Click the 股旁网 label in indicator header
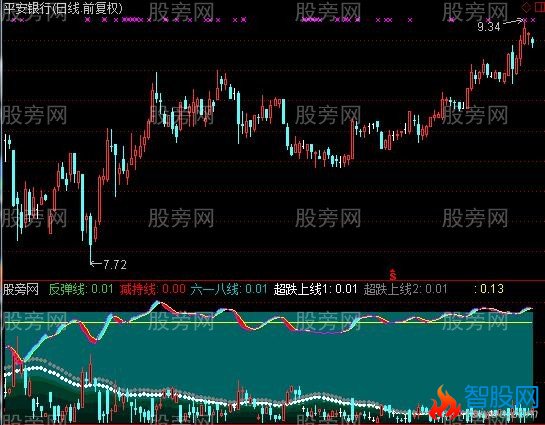The width and height of the screenshot is (545, 425). pyautogui.click(x=21, y=289)
